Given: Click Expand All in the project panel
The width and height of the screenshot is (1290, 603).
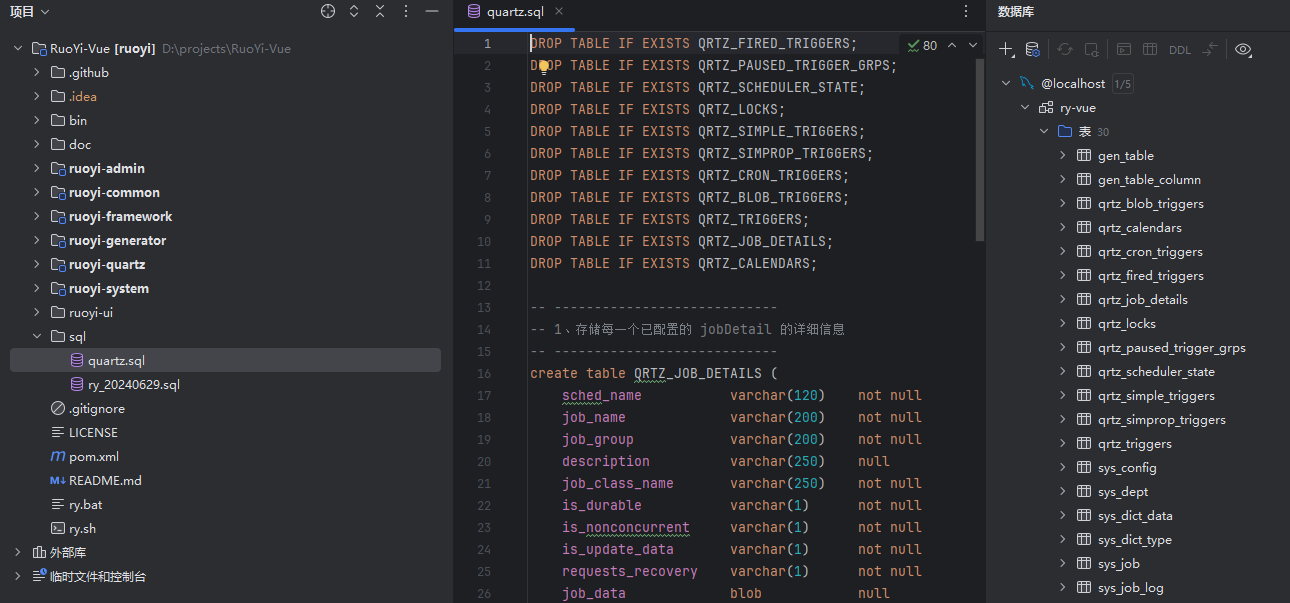Looking at the screenshot, I should [354, 12].
